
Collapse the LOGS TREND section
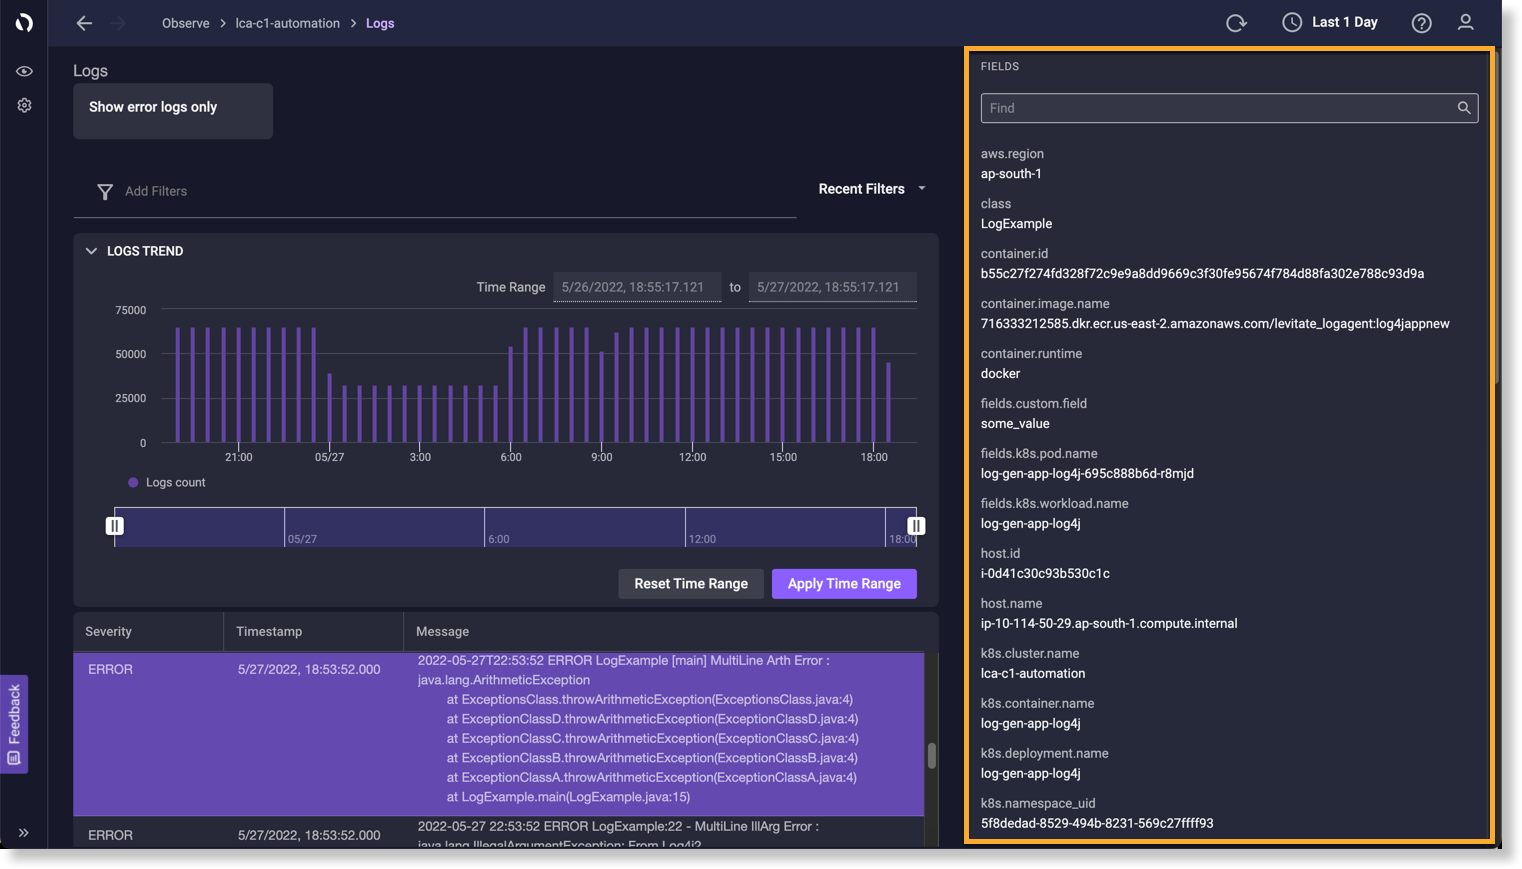click(91, 251)
